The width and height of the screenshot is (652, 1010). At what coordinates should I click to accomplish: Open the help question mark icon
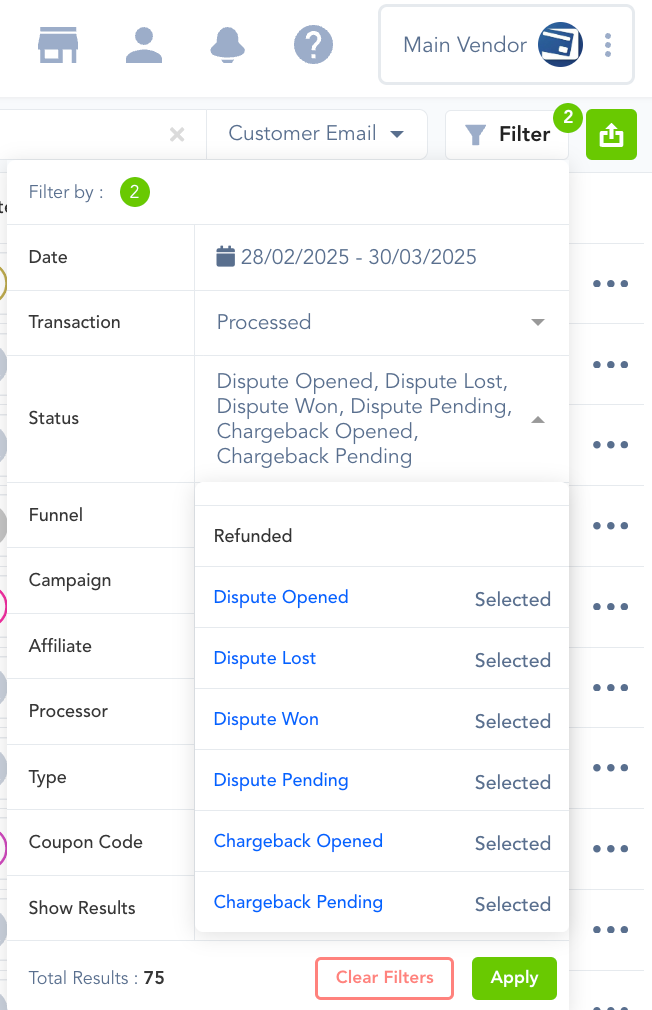tap(313, 45)
